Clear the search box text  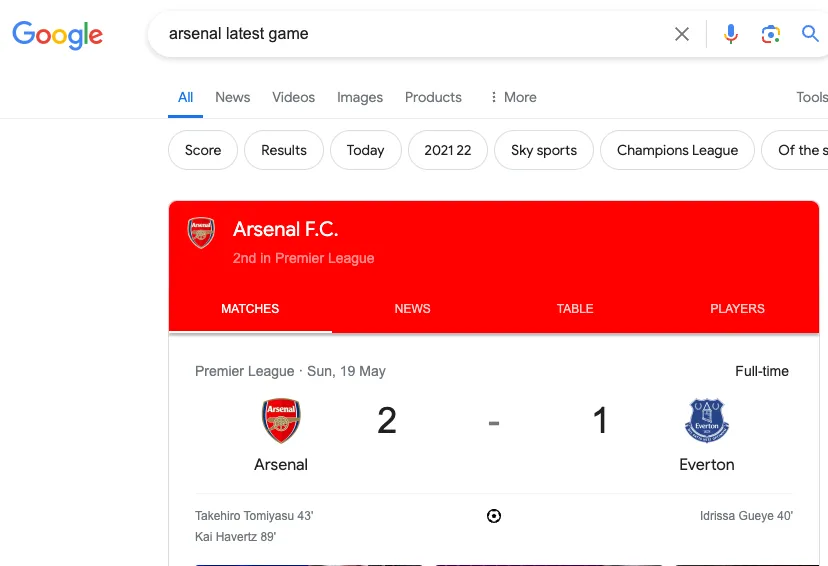tap(682, 34)
